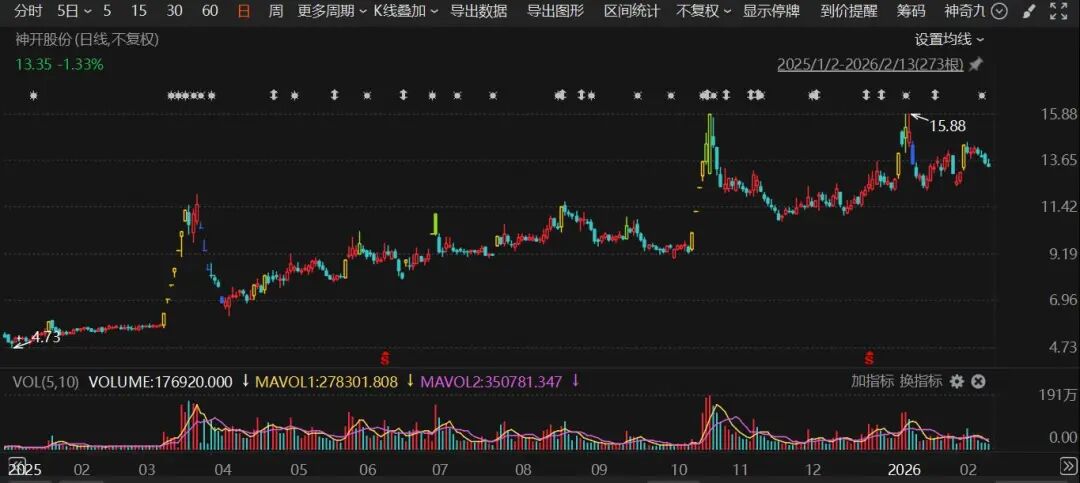
Task: Close the VOL indicator panel
Action: (x=979, y=381)
